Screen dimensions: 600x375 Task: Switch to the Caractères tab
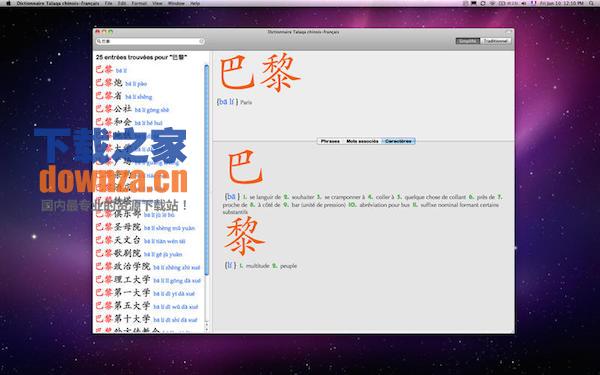tap(398, 141)
